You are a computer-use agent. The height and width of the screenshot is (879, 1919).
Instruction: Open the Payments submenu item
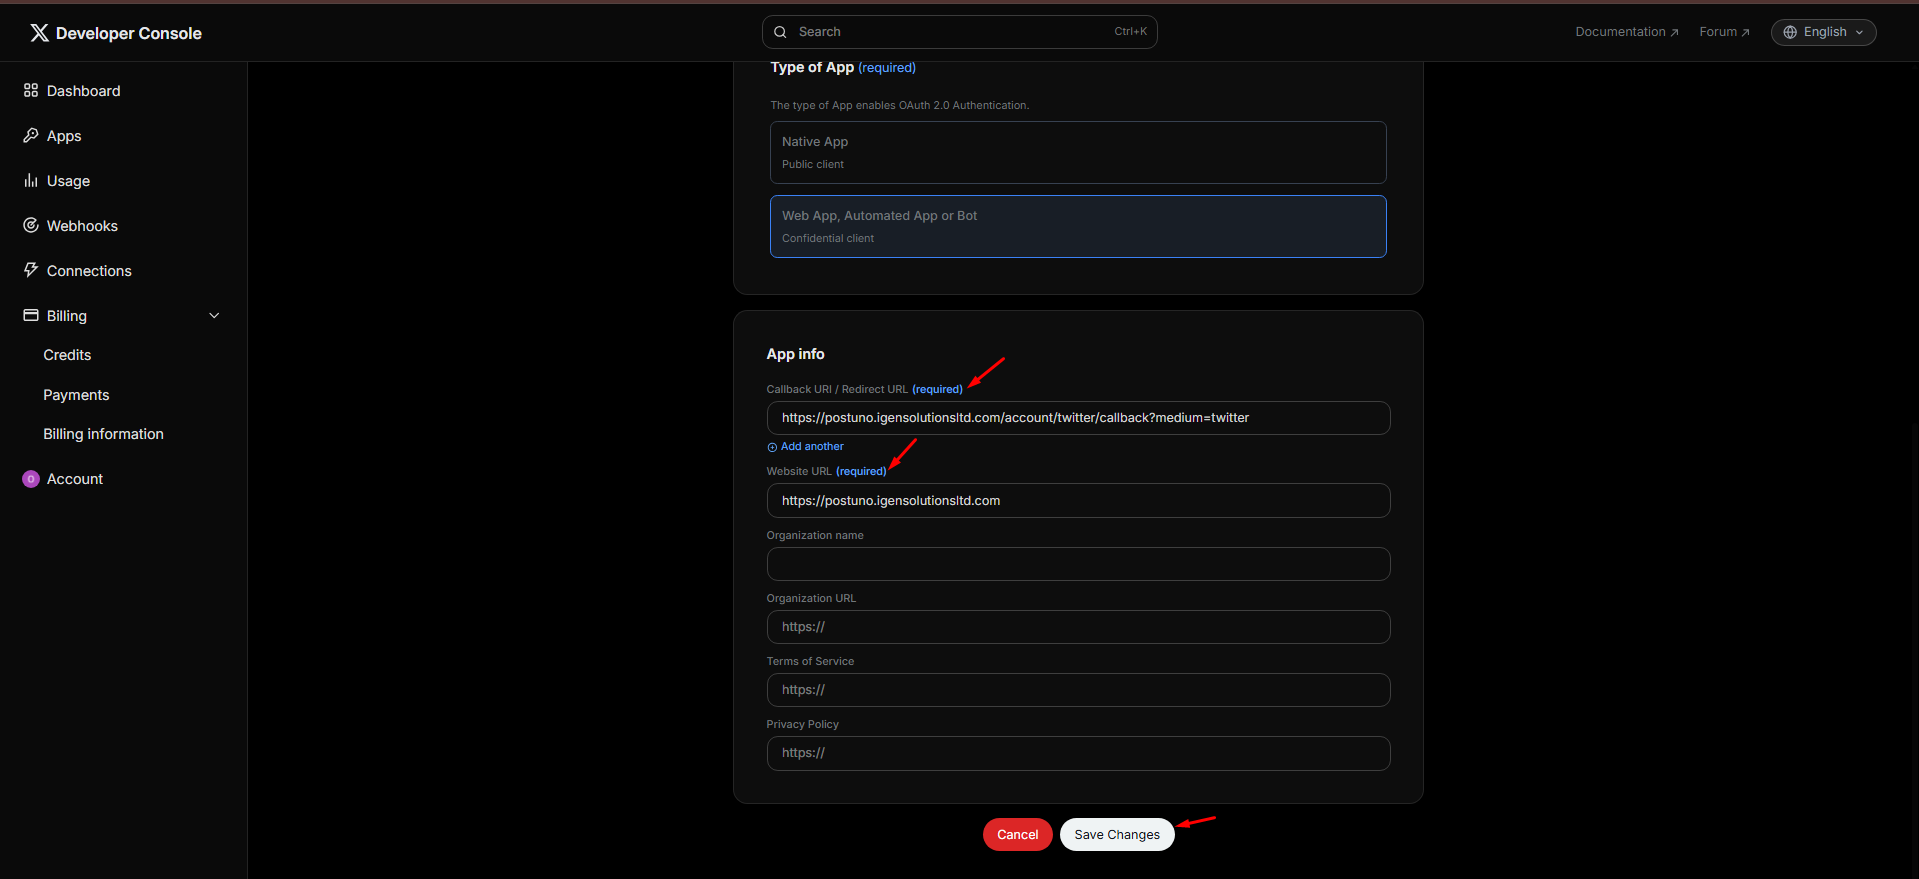76,395
